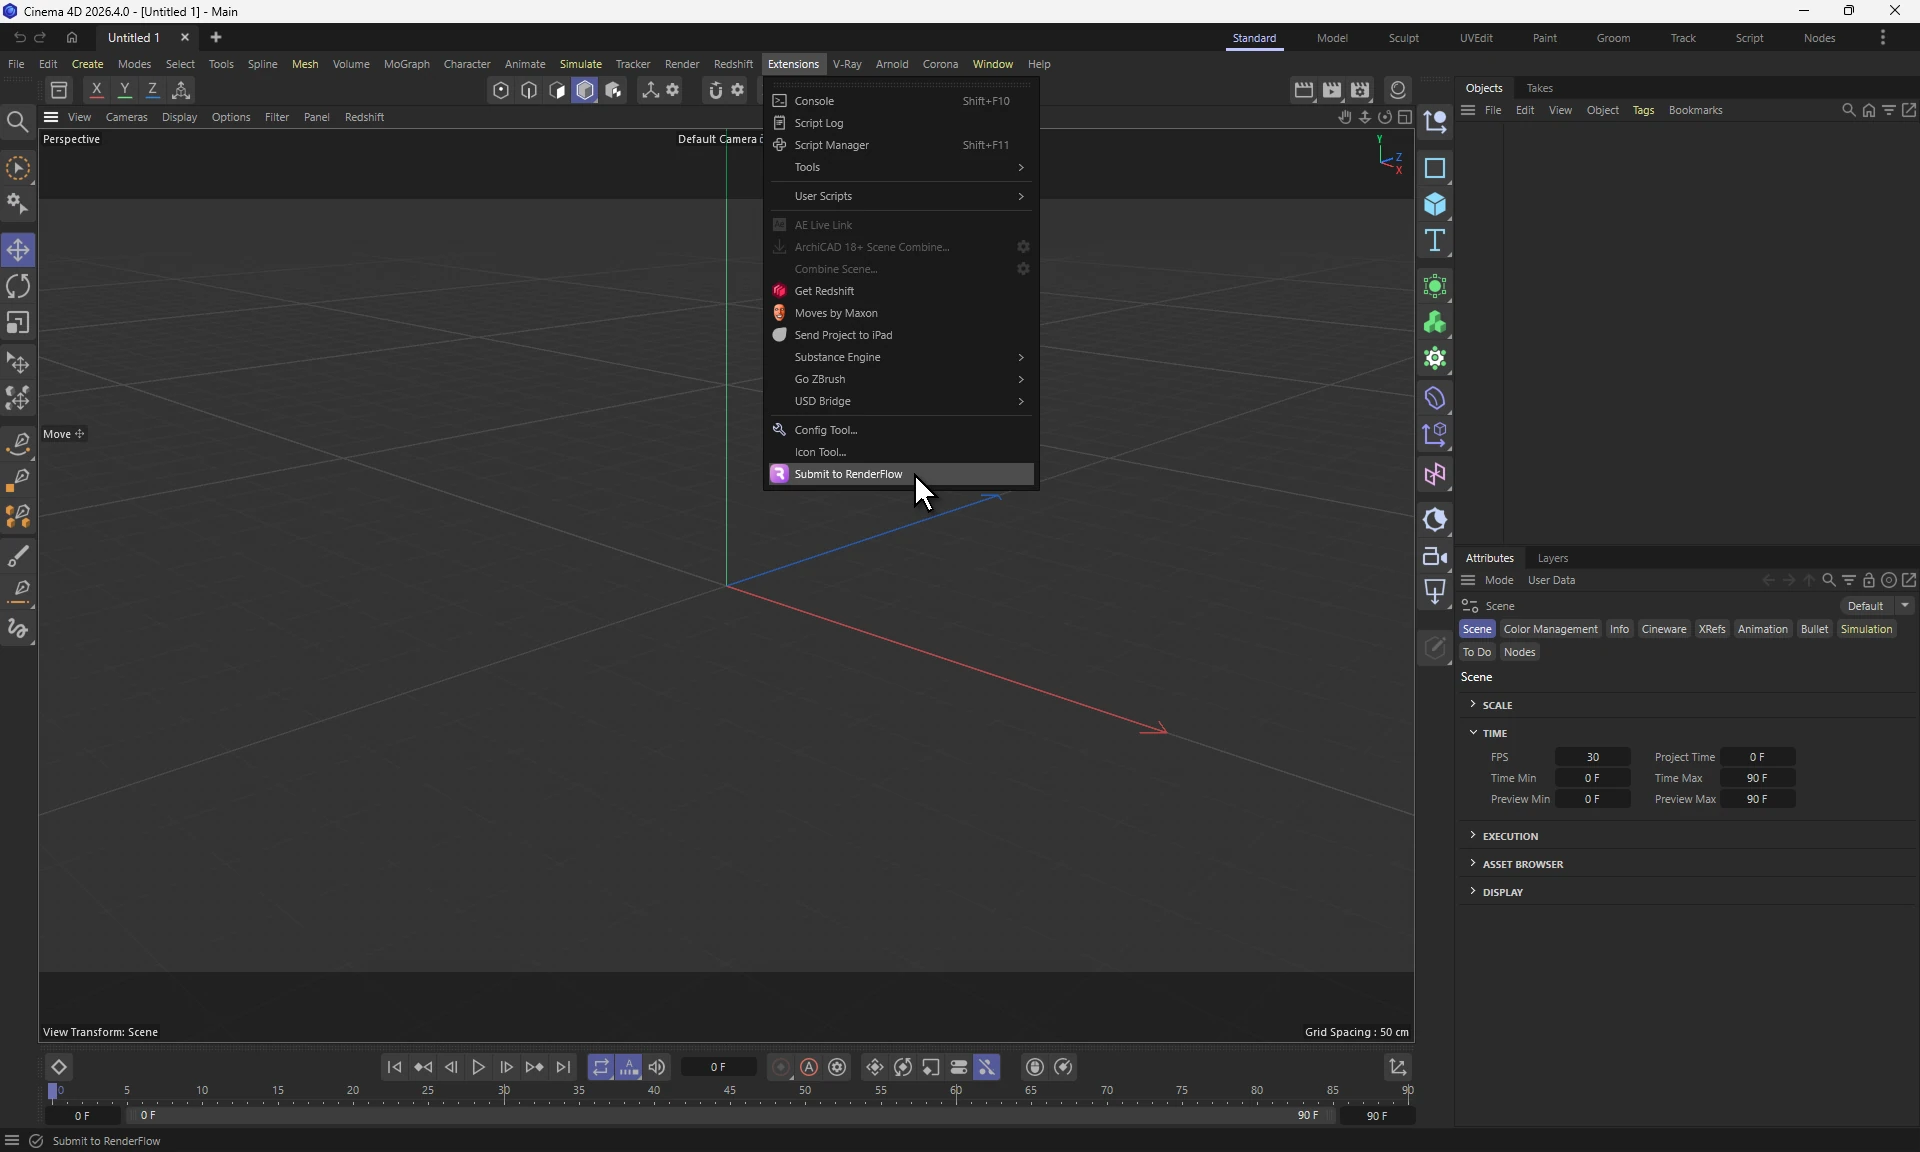Viewport: 1920px width, 1152px height.
Task: Expand the ASSET BROWSER section
Action: pyautogui.click(x=1522, y=864)
